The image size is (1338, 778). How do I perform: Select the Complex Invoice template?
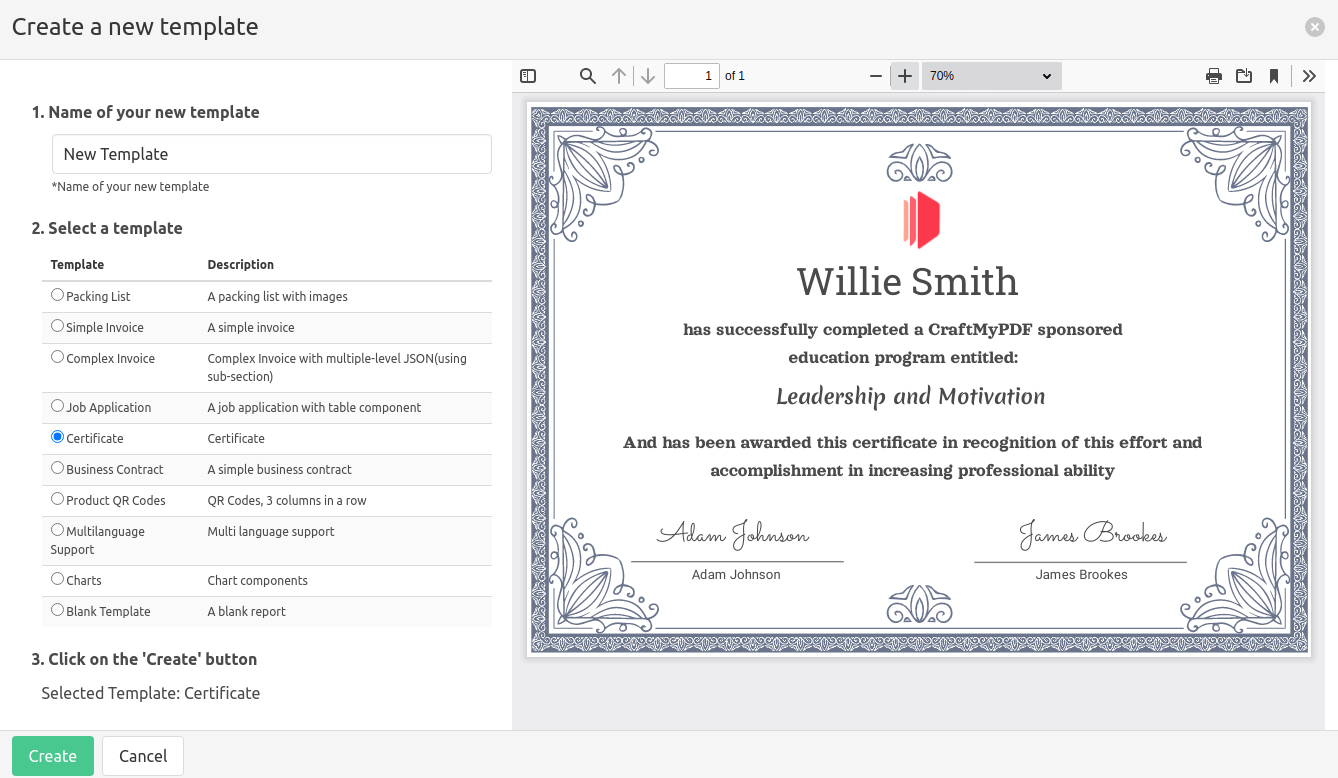point(57,357)
